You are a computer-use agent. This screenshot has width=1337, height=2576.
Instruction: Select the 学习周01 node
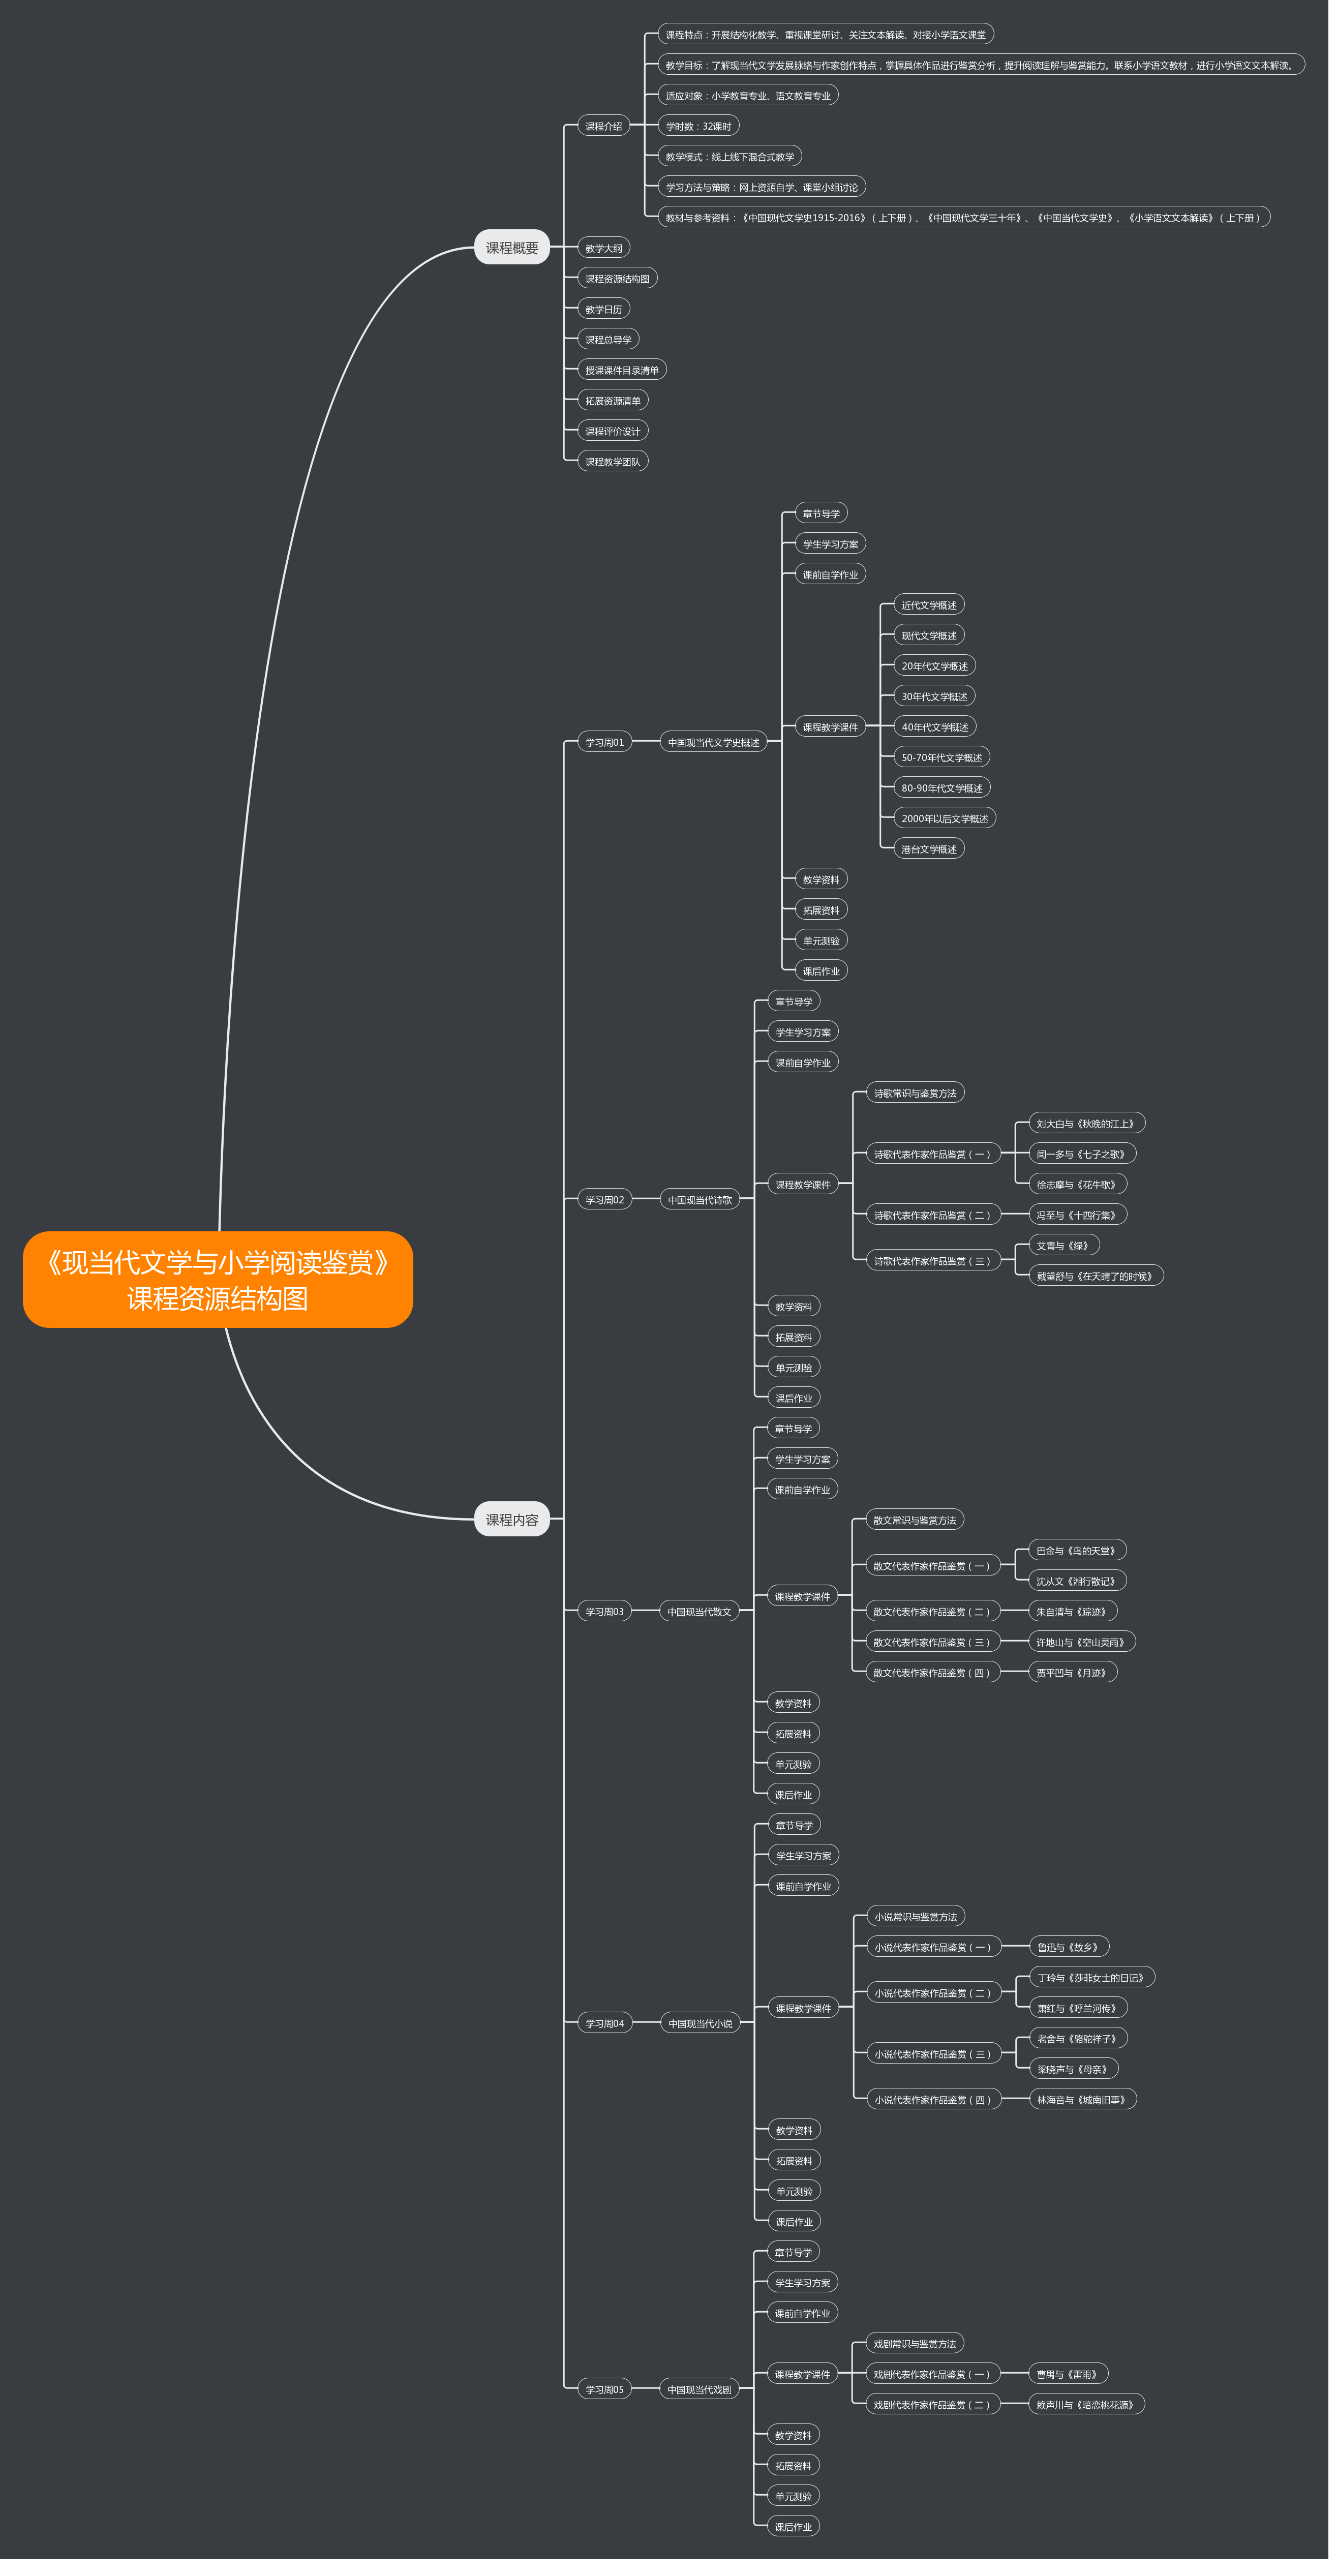pyautogui.click(x=604, y=742)
